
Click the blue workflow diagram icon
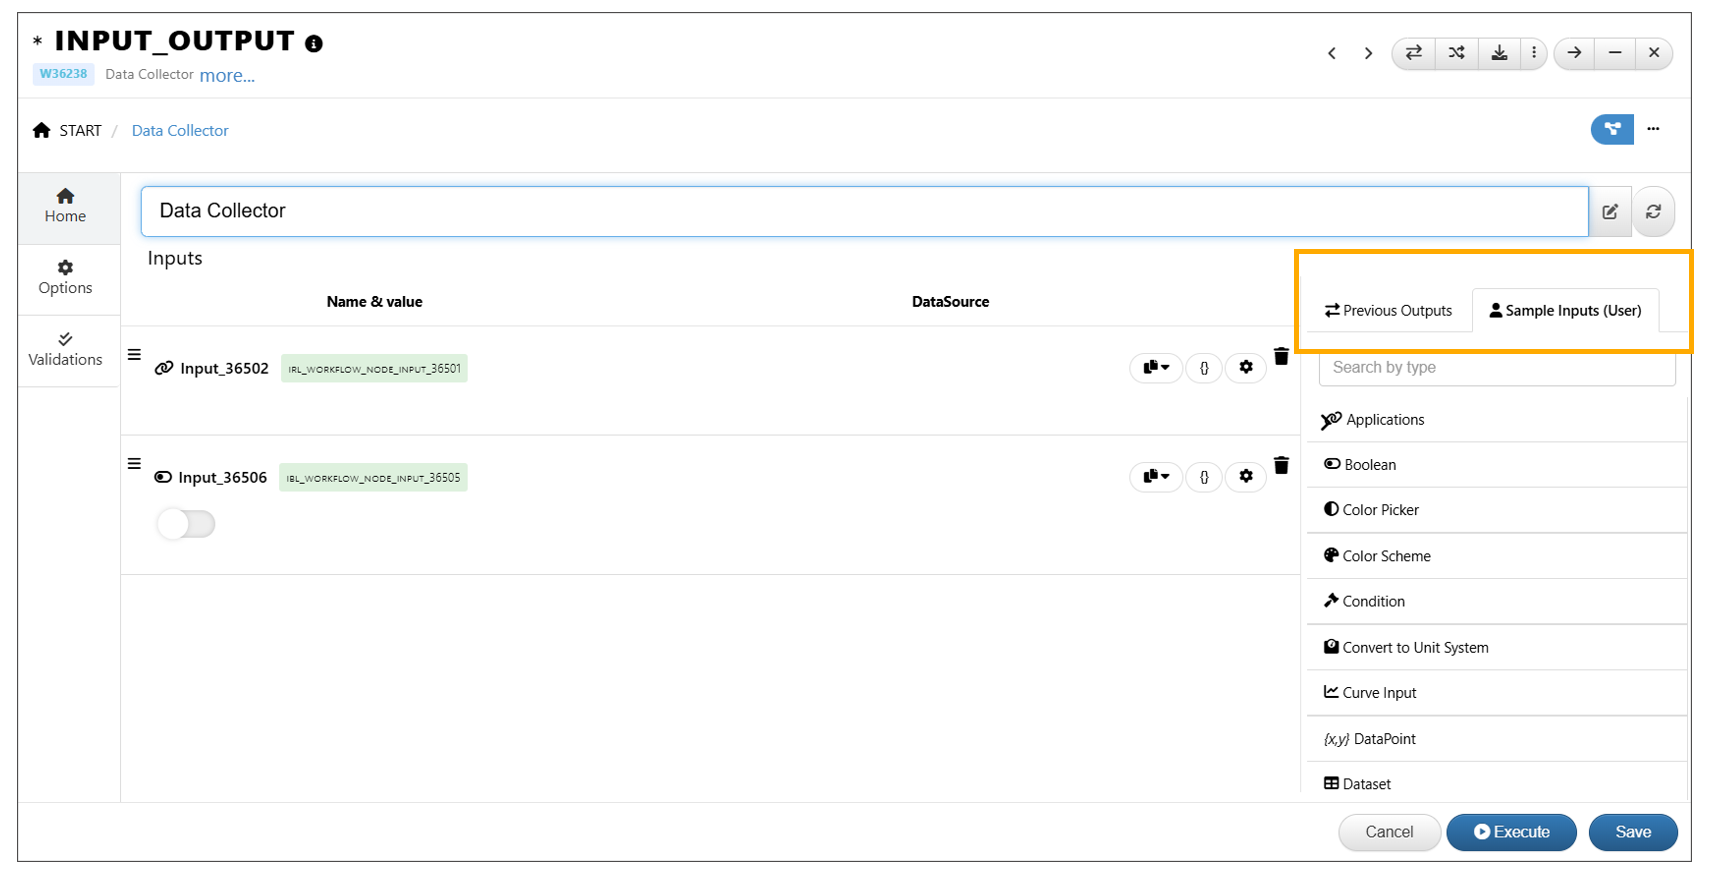click(x=1611, y=129)
